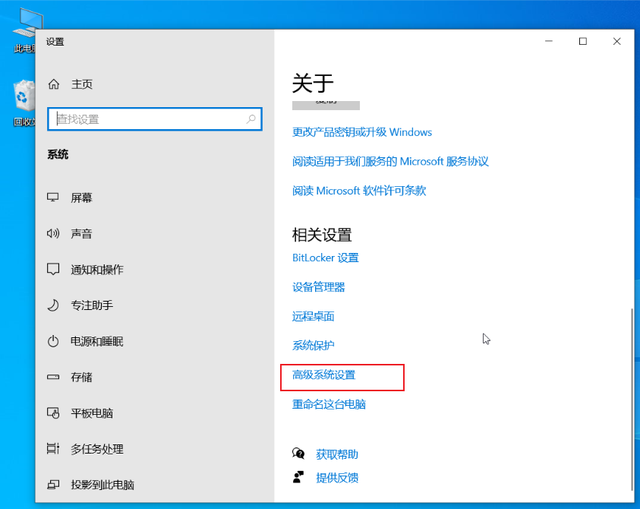
Task: Select the tablet icon beside 平板电脑
Action: (x=53, y=413)
